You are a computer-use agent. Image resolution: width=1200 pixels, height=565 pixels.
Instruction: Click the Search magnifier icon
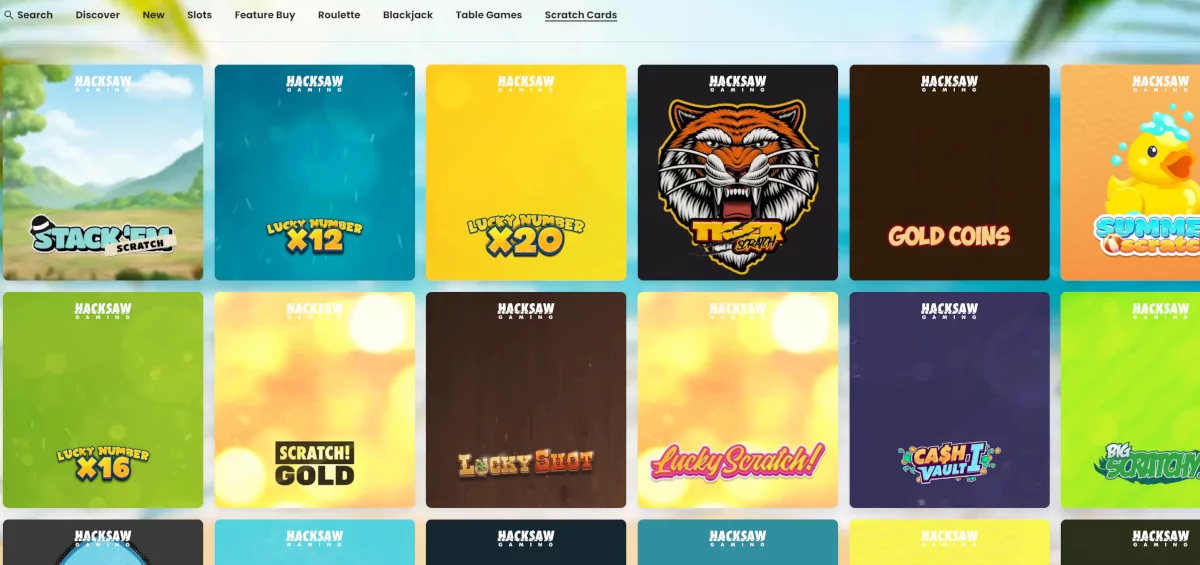9,15
